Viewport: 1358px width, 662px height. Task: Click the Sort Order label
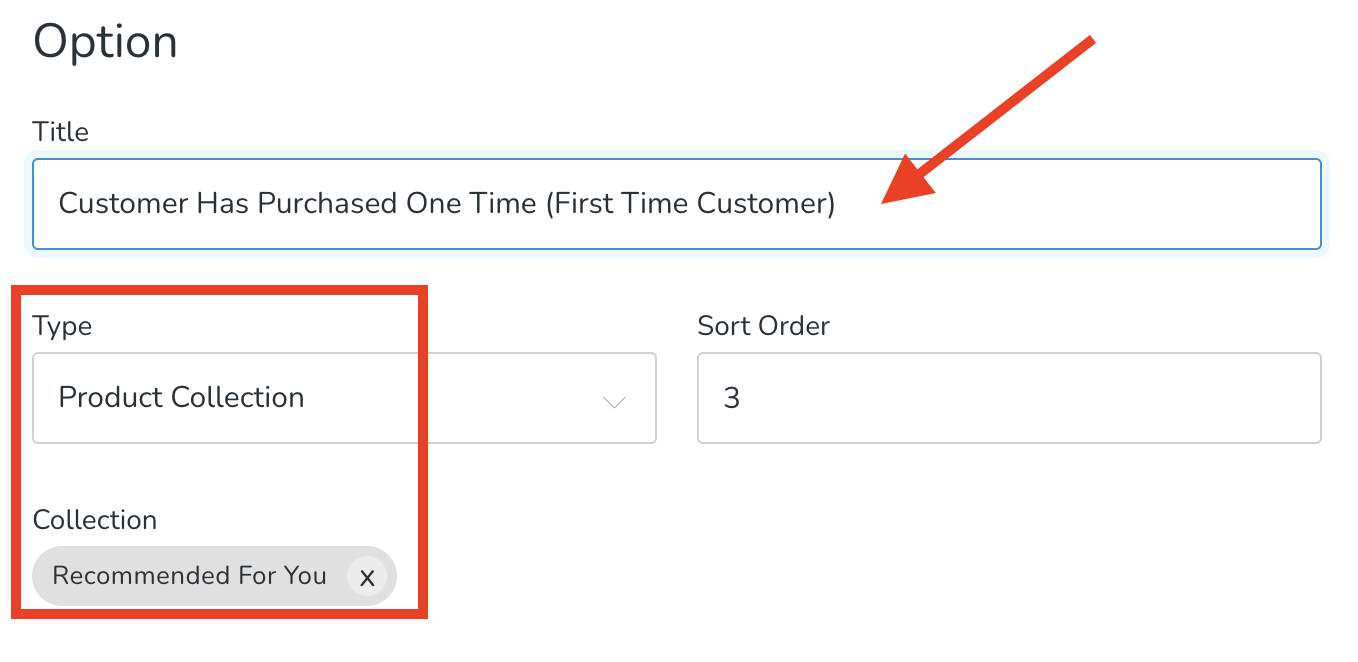point(763,325)
